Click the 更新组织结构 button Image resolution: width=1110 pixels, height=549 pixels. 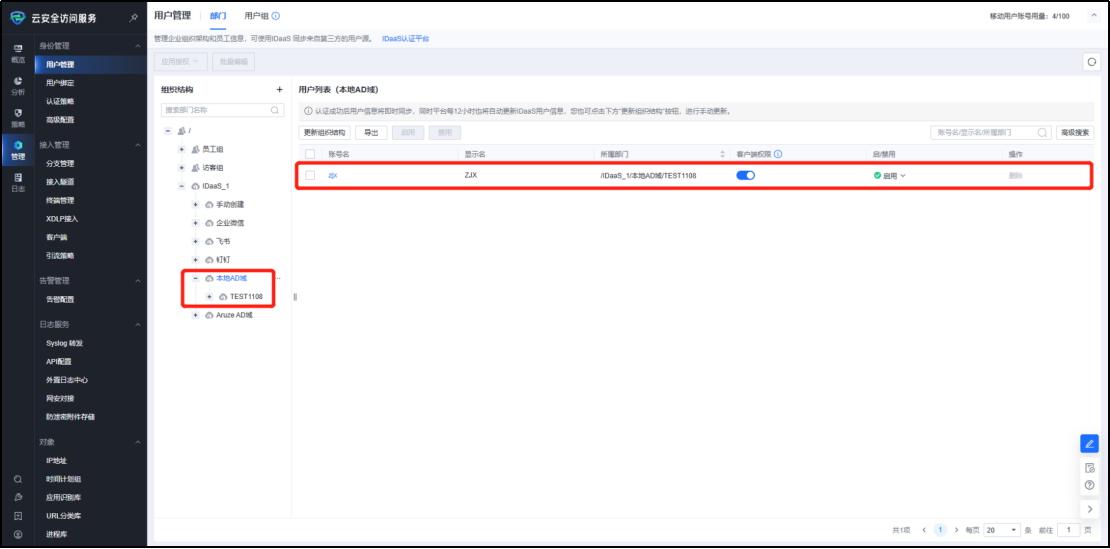(324, 132)
